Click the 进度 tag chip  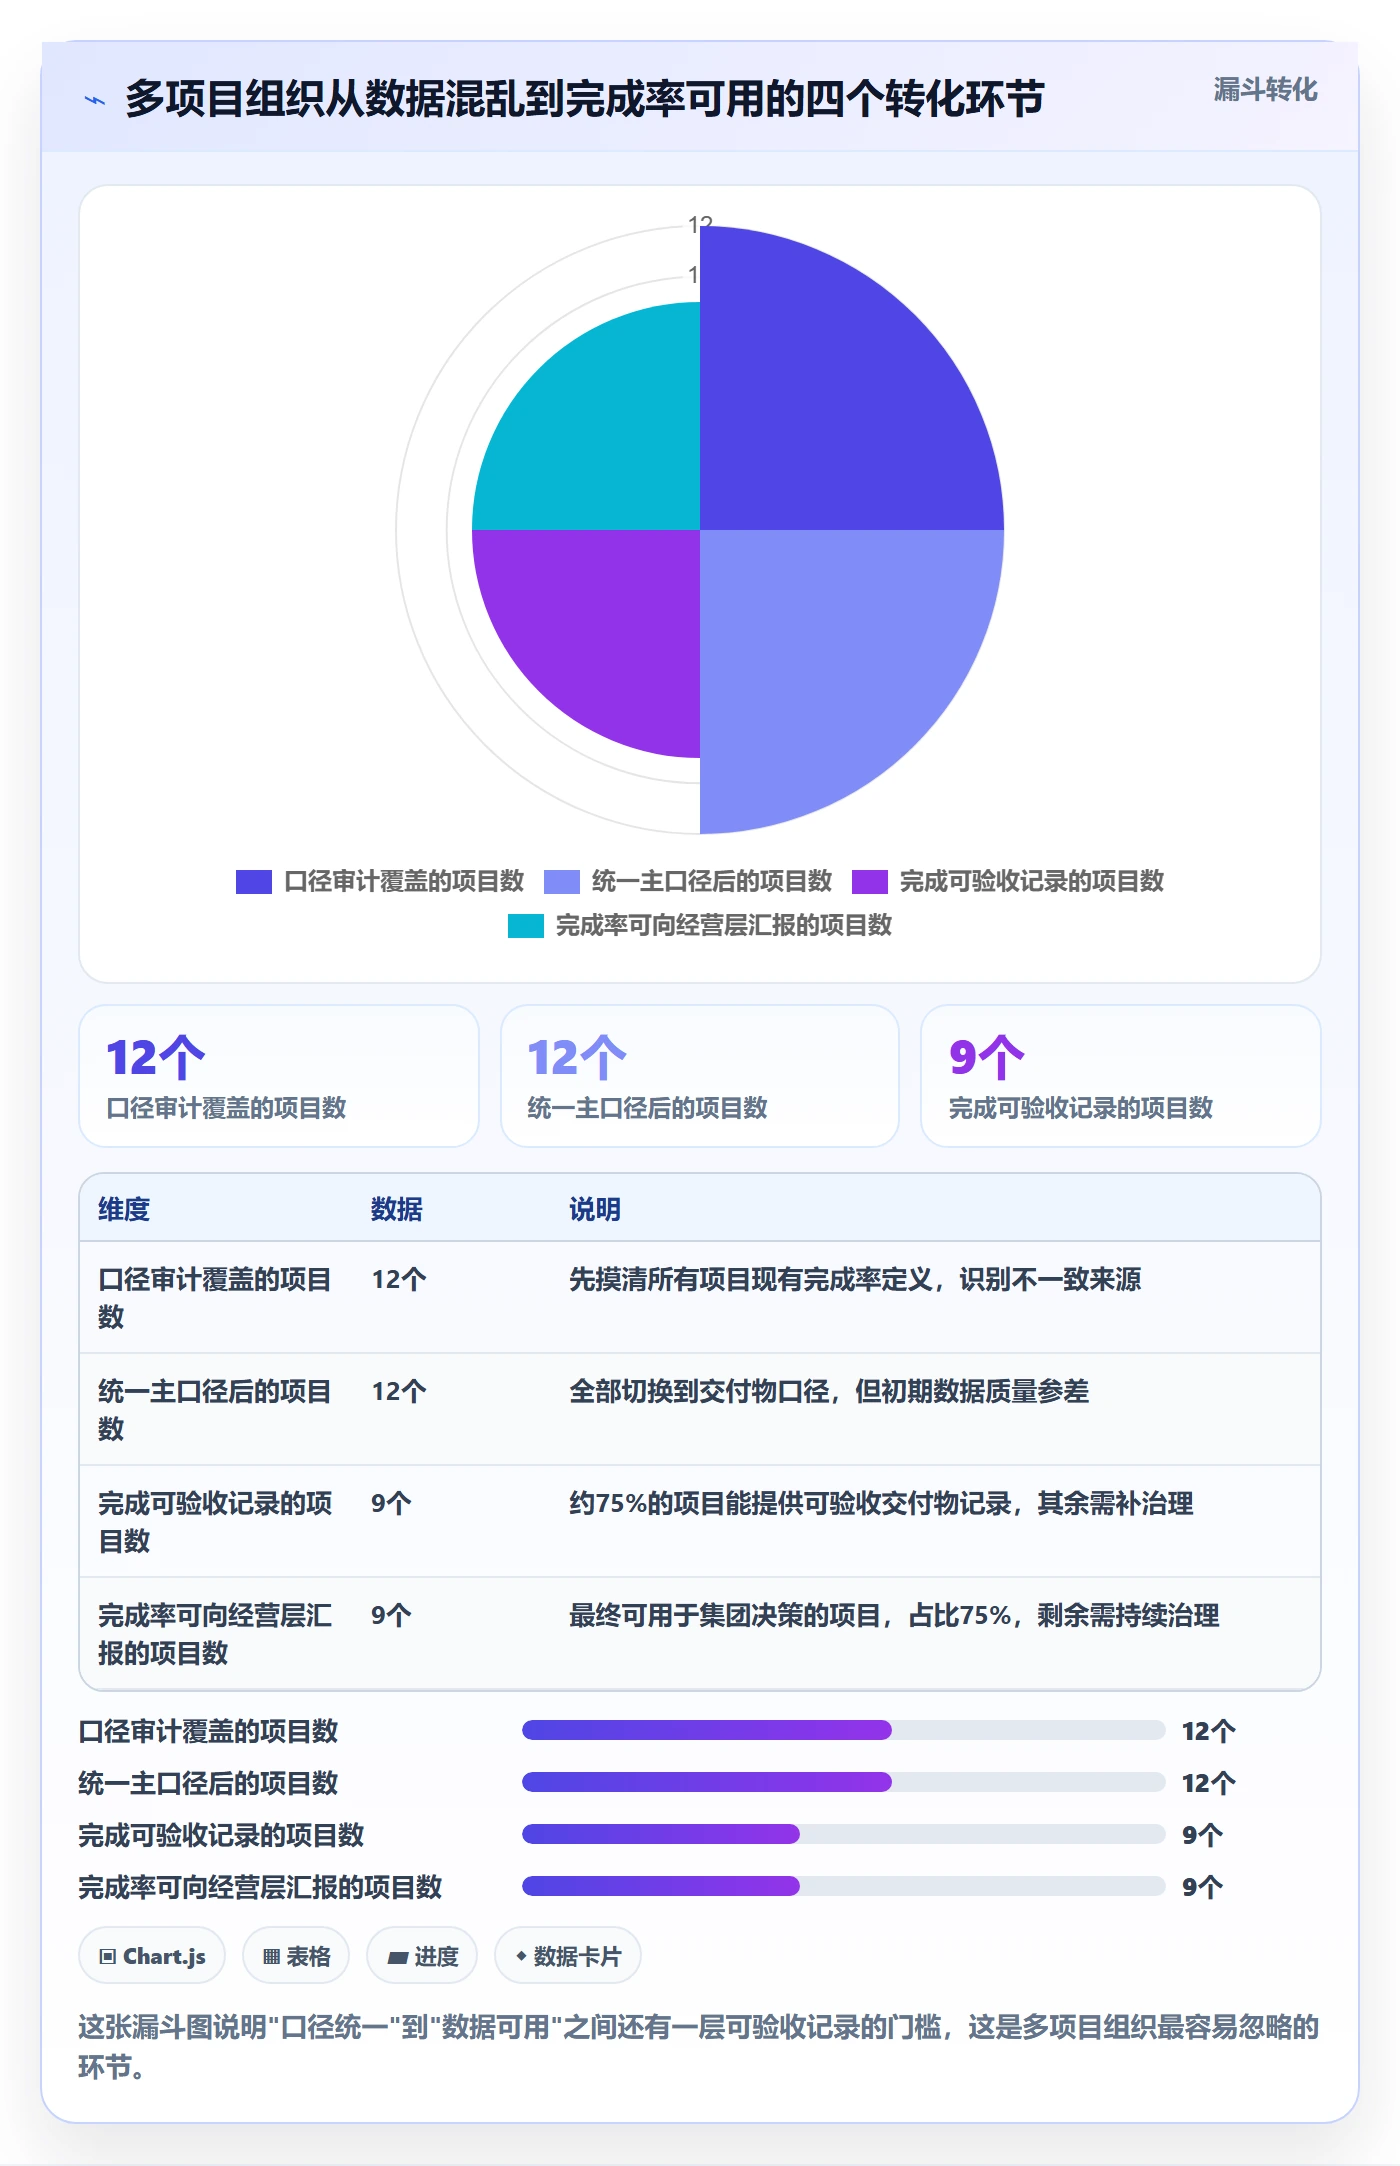pos(422,1955)
